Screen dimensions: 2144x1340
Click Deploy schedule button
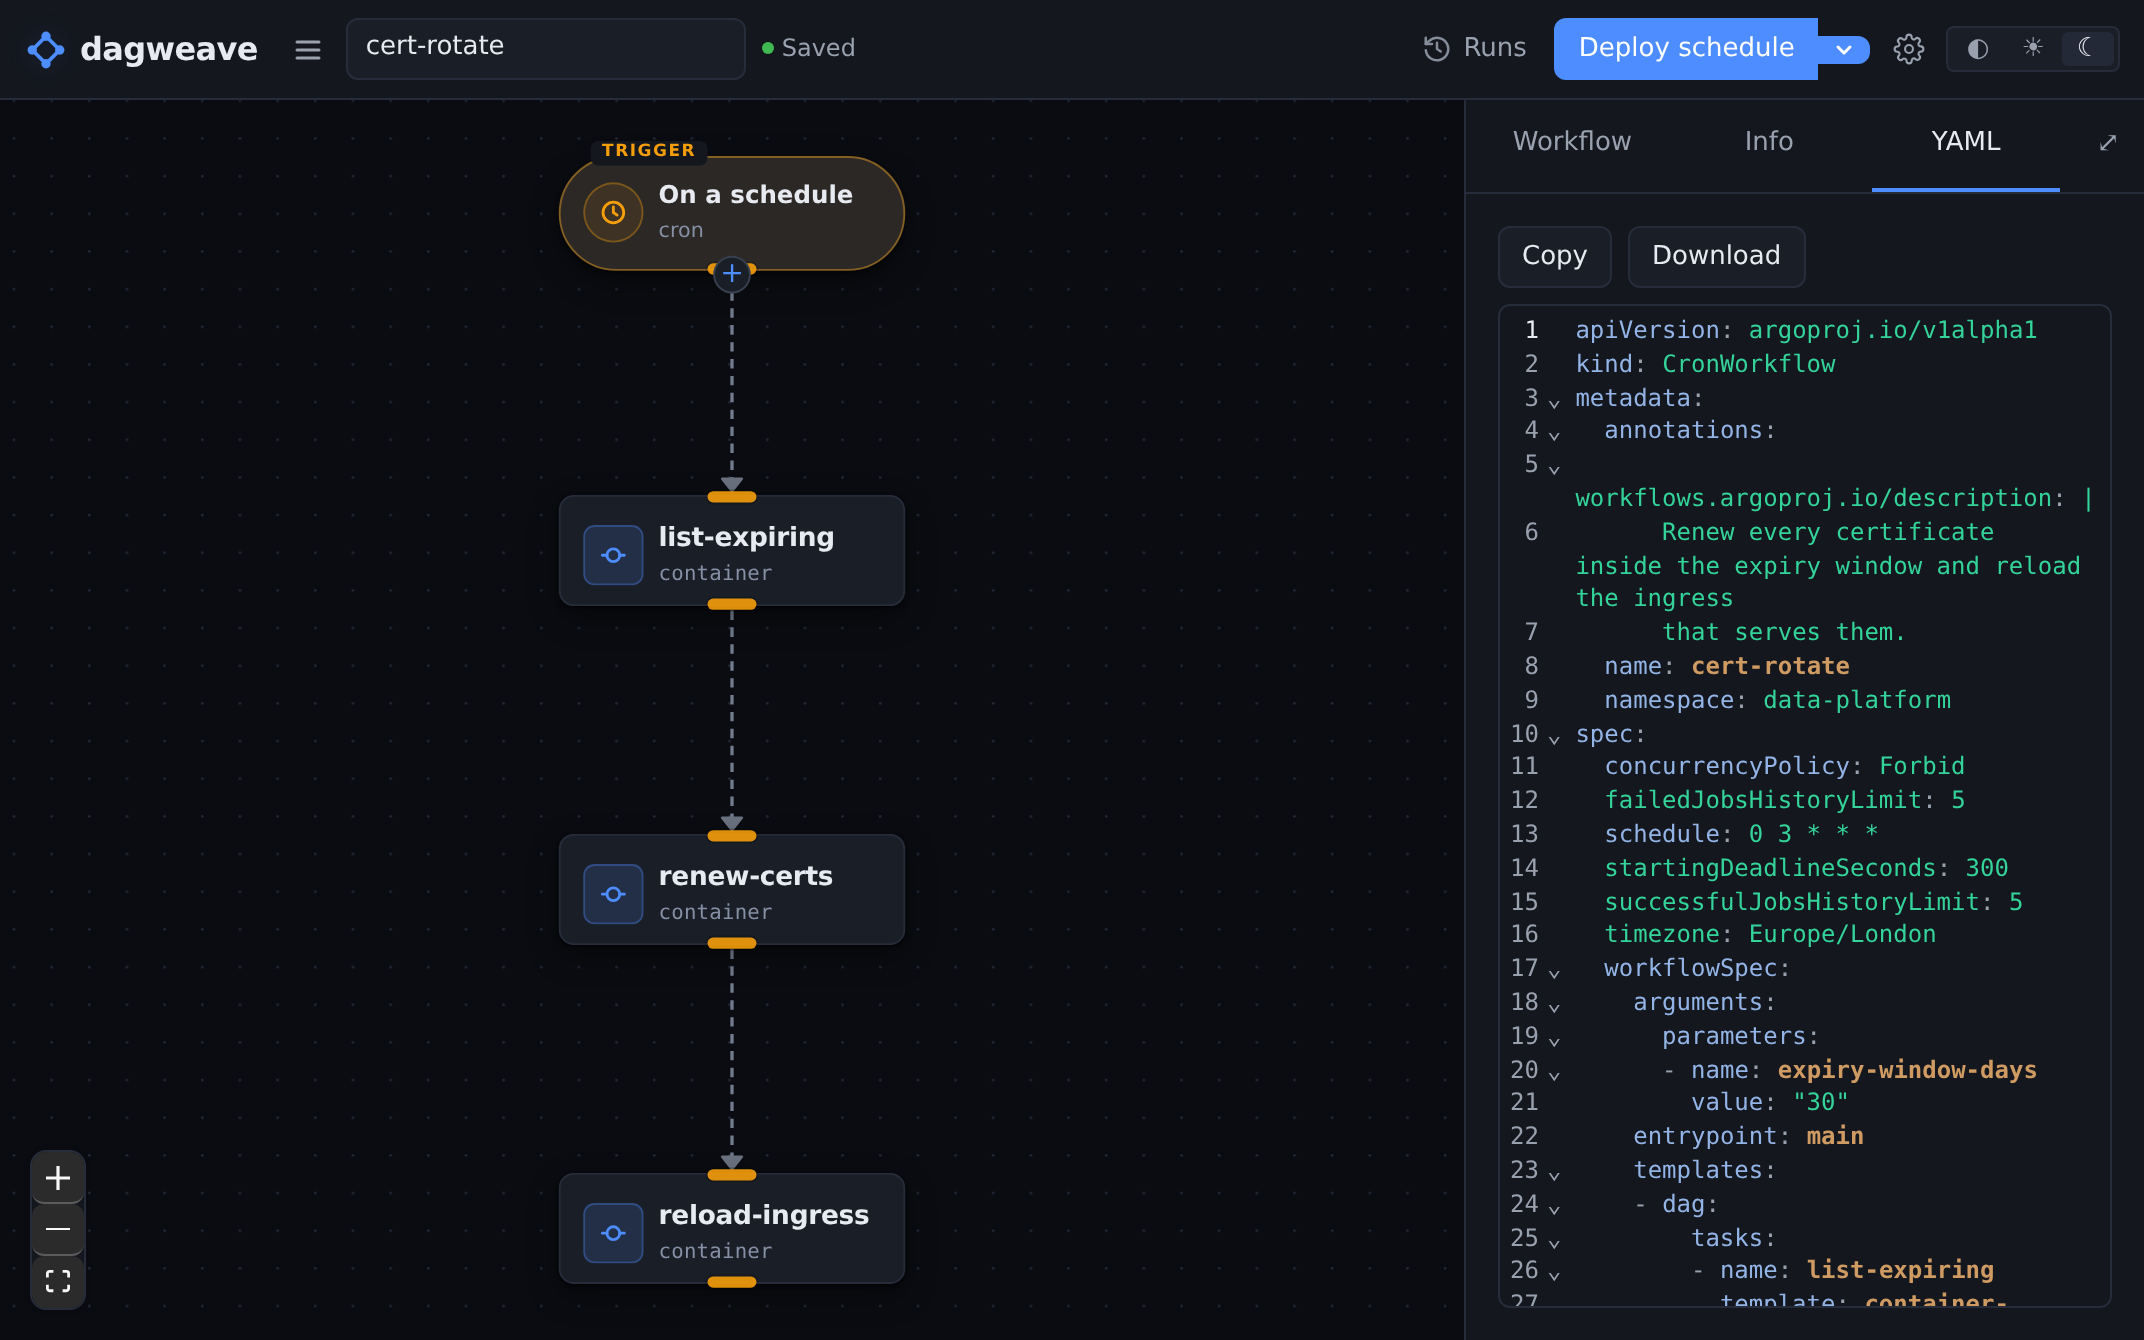(1686, 48)
